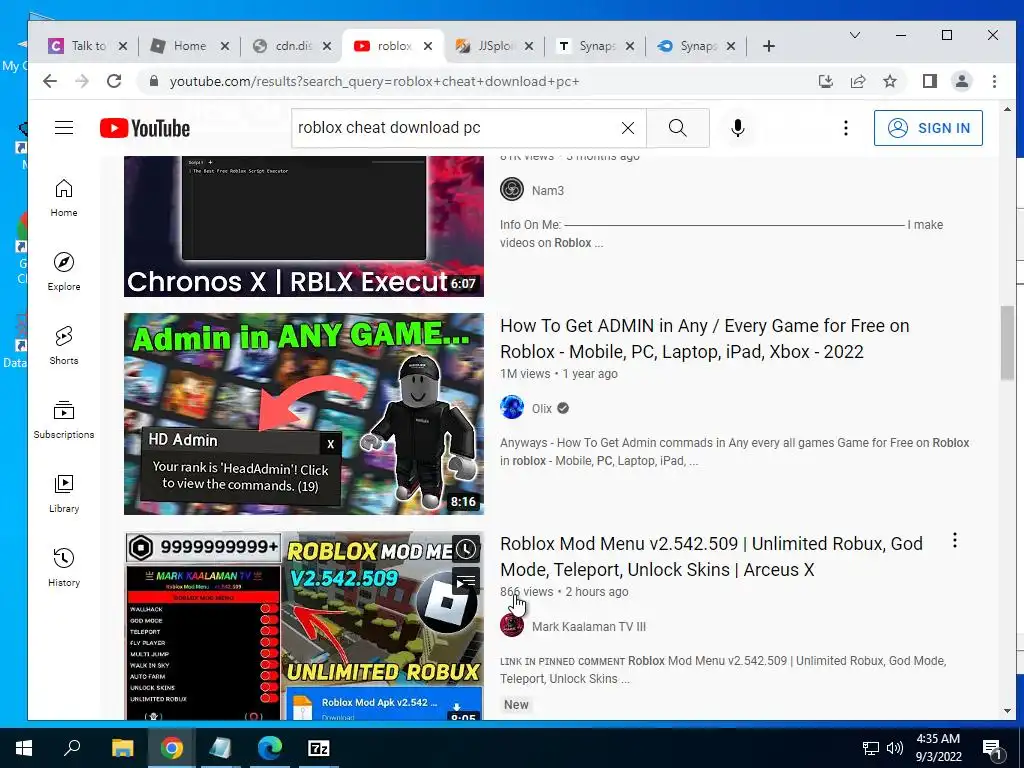1024x768 pixels.
Task: Click the YouTube logo
Action: pos(145,128)
